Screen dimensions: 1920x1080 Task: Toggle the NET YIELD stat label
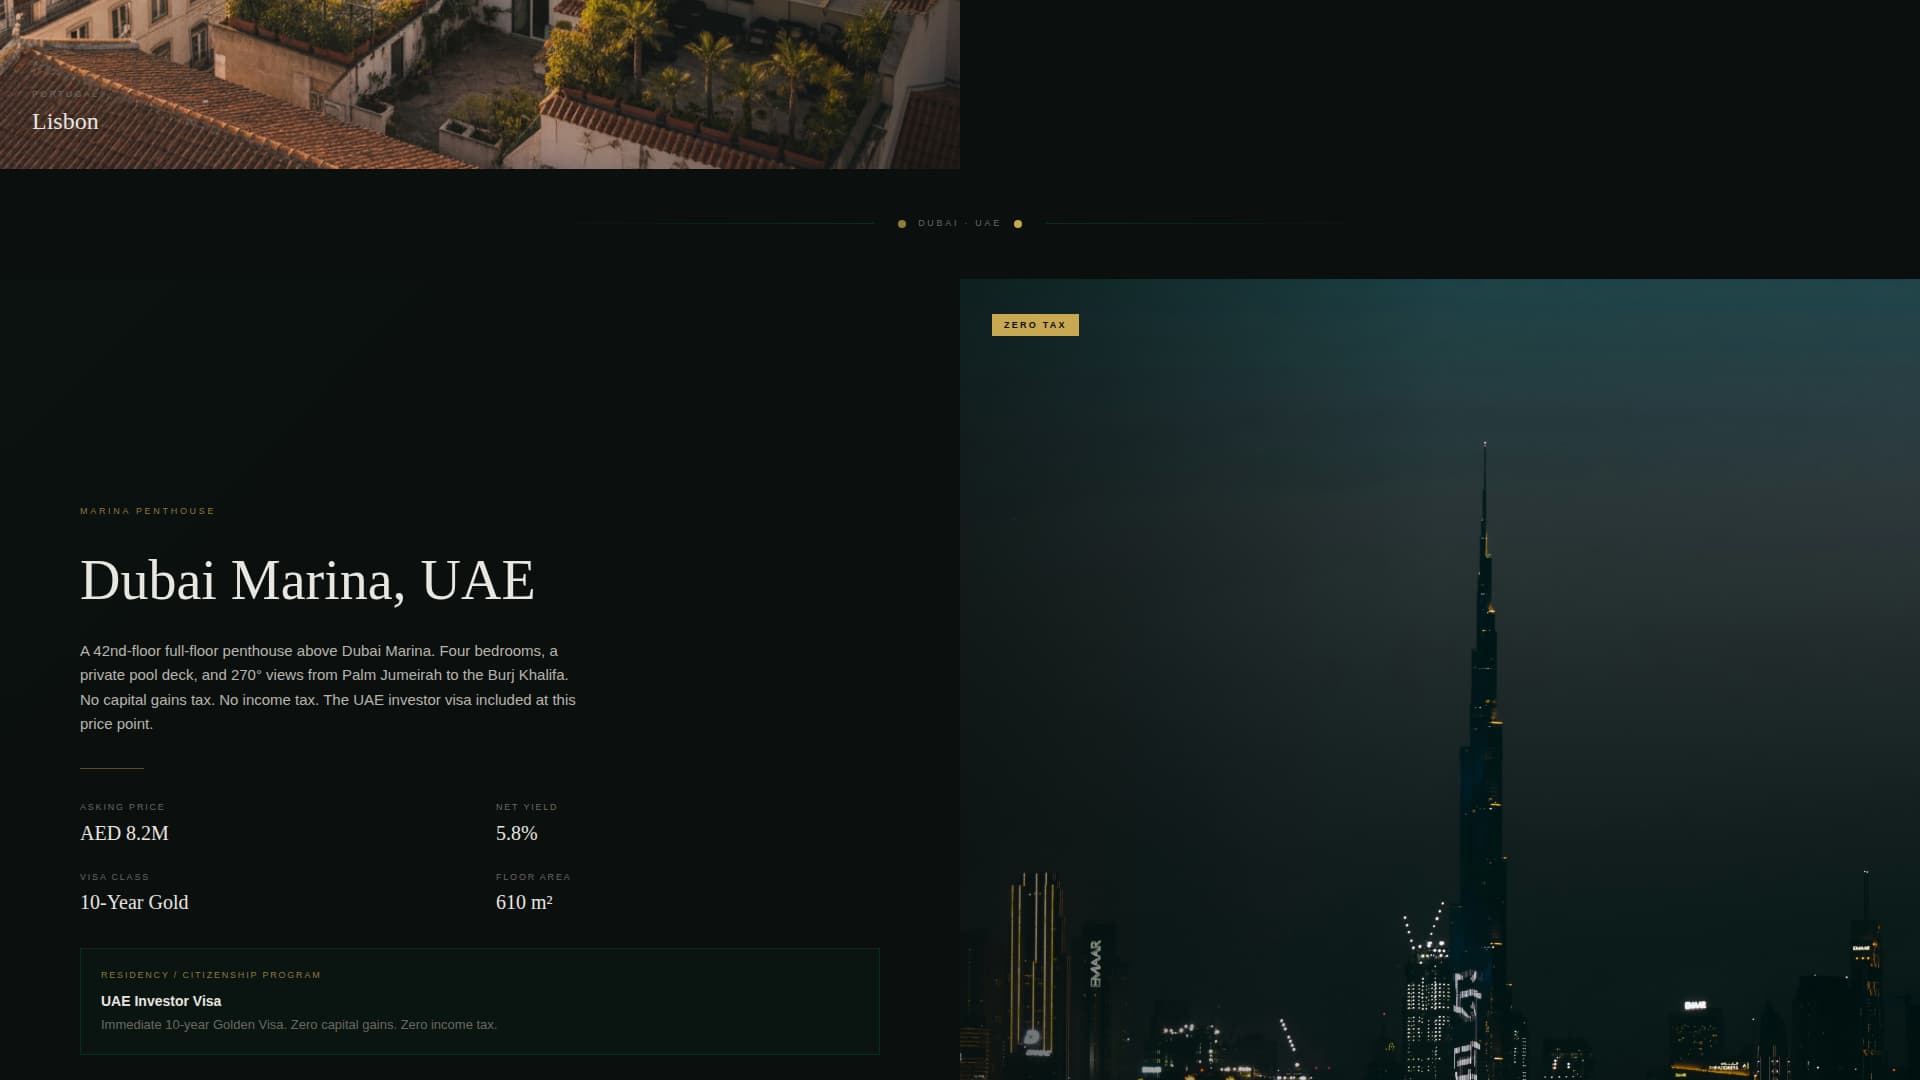coord(526,806)
